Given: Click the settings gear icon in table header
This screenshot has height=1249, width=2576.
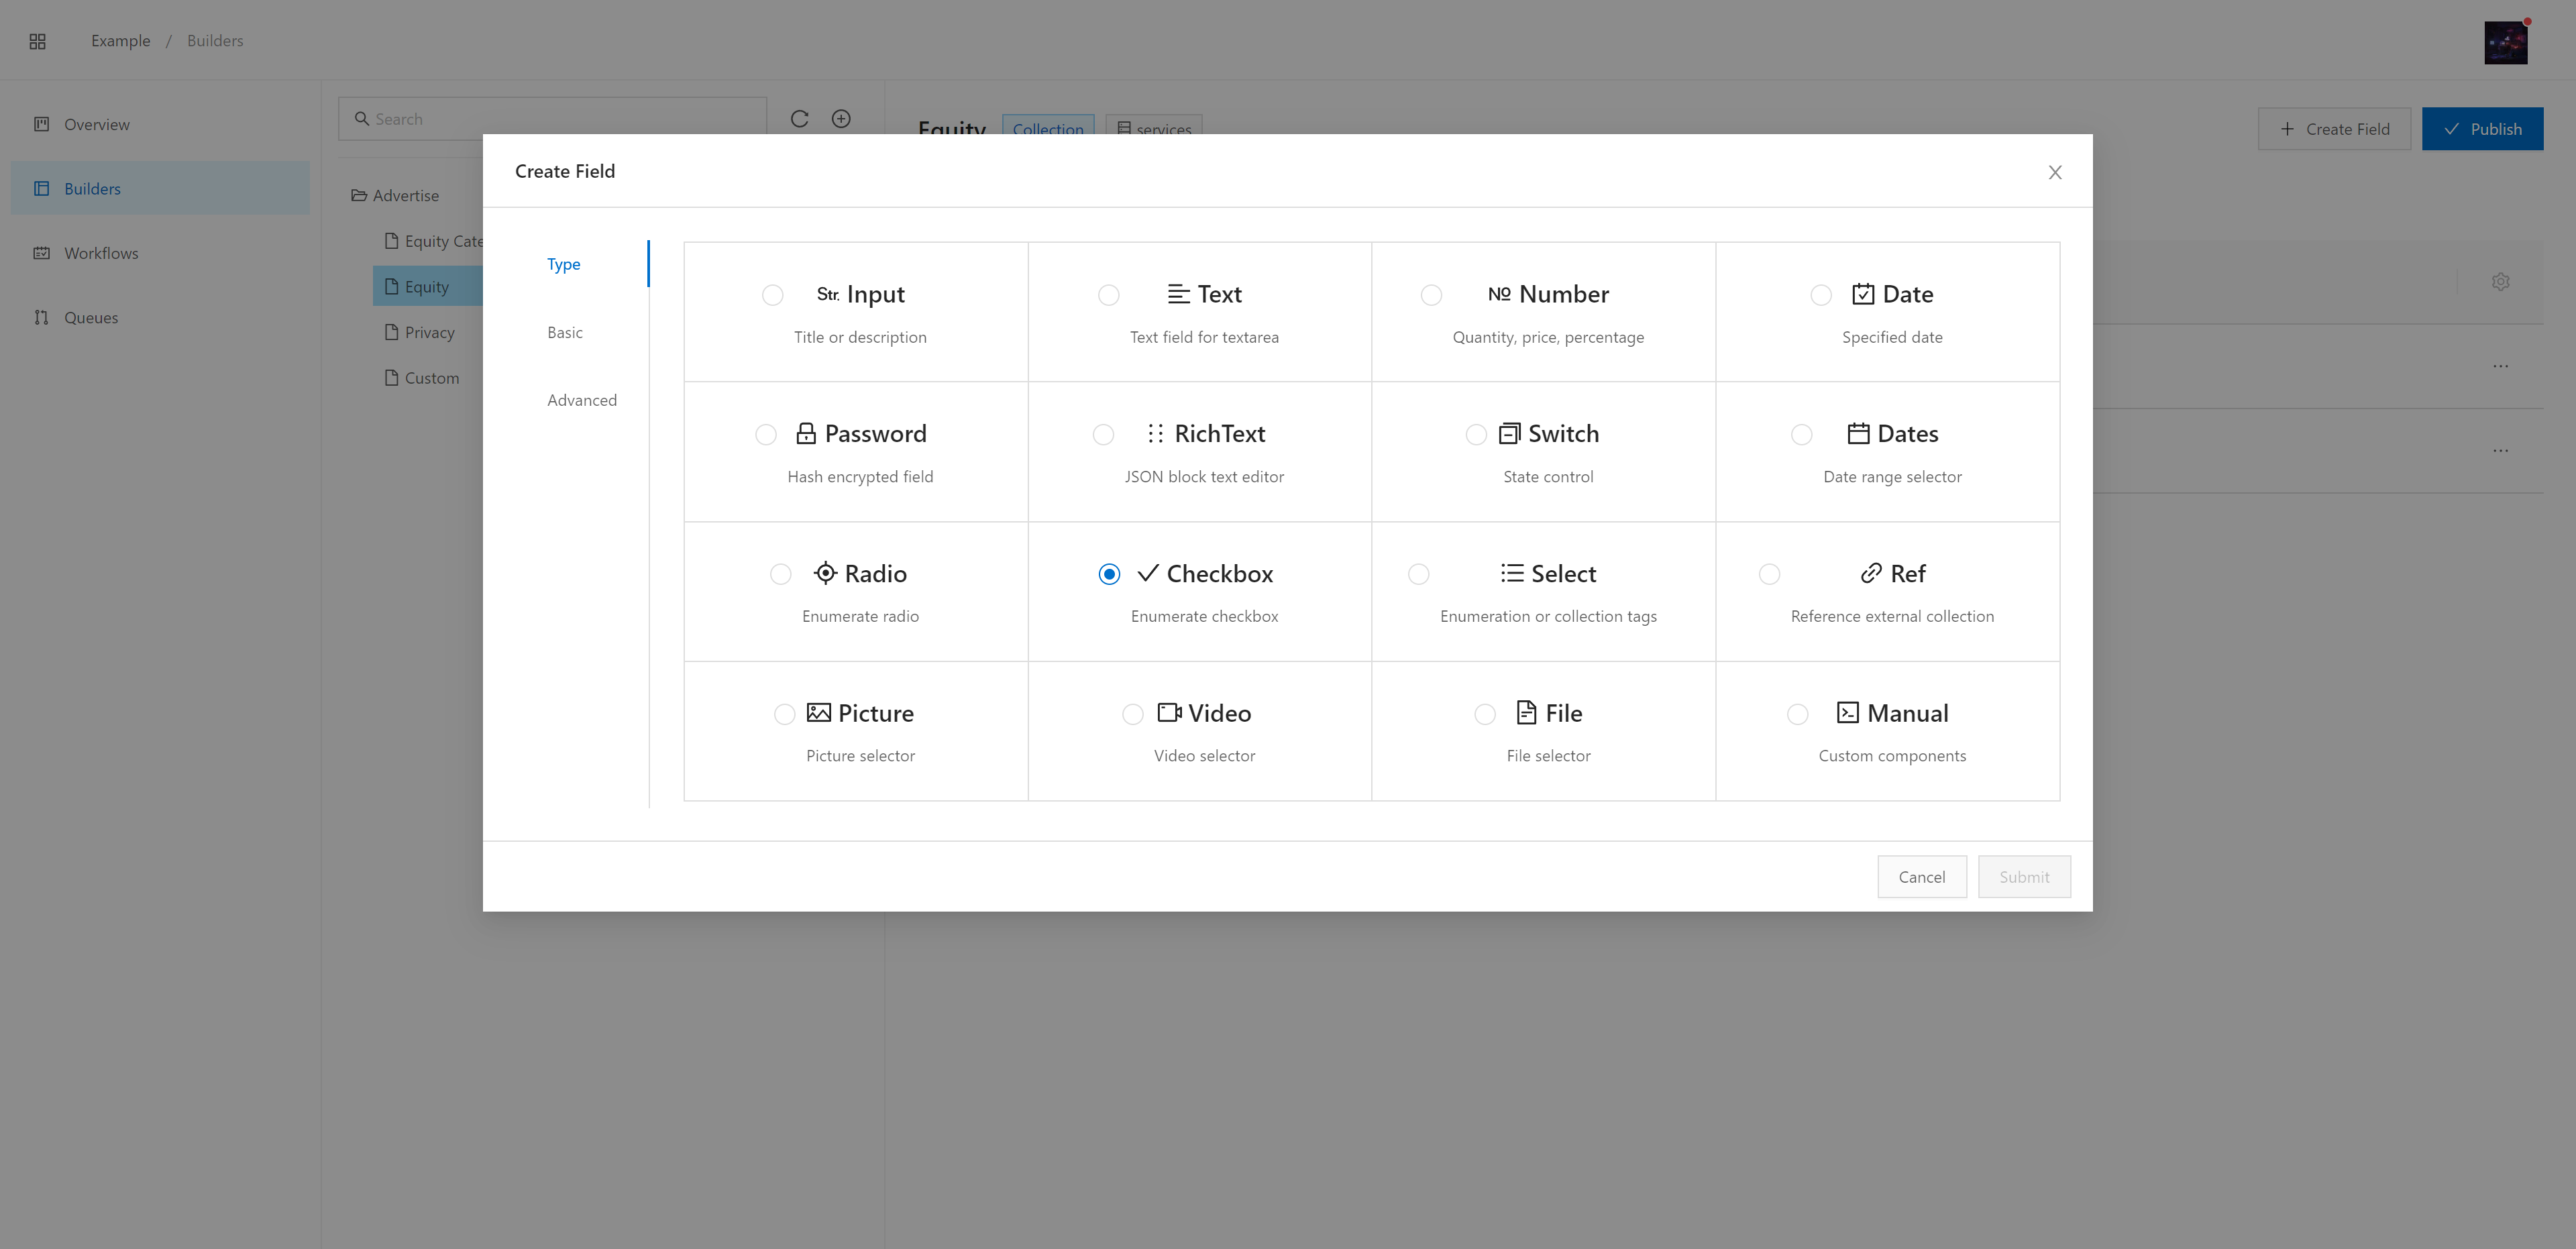Looking at the screenshot, I should [2500, 282].
